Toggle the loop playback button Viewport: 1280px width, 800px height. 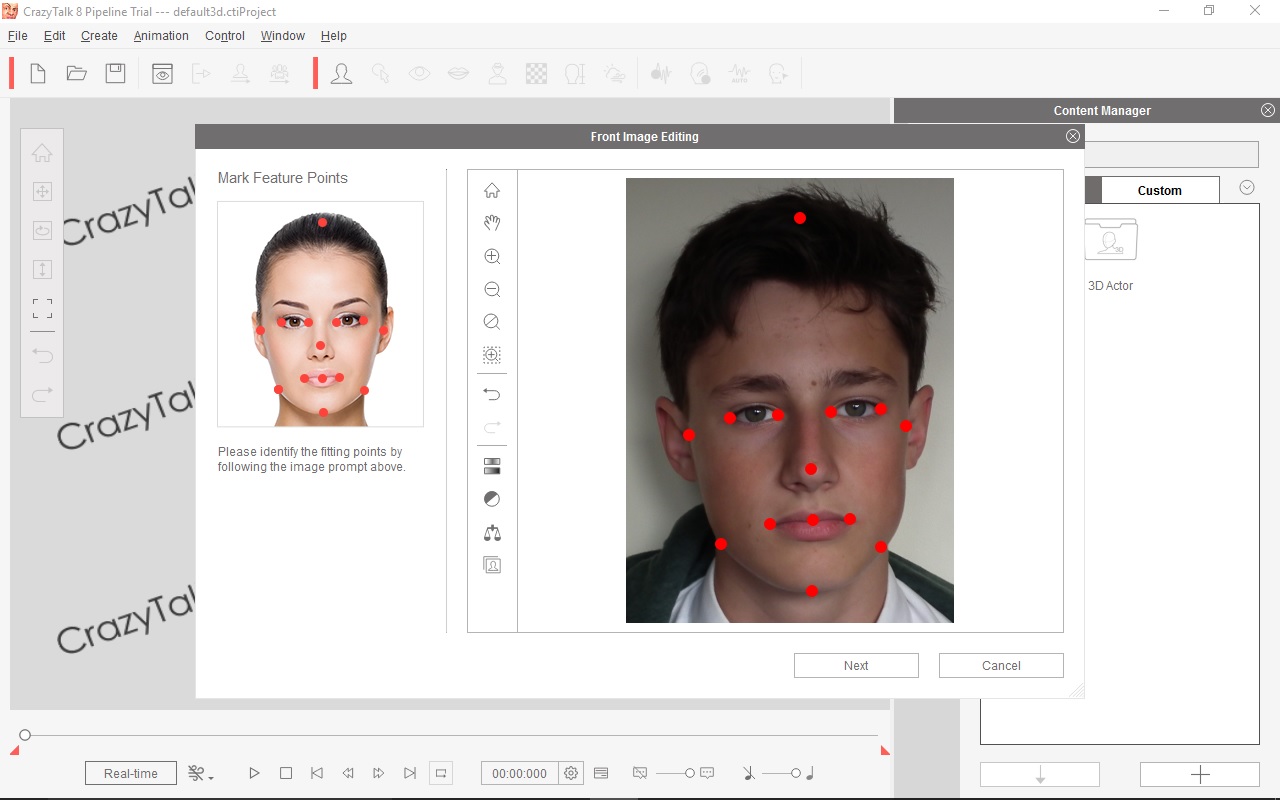click(441, 773)
